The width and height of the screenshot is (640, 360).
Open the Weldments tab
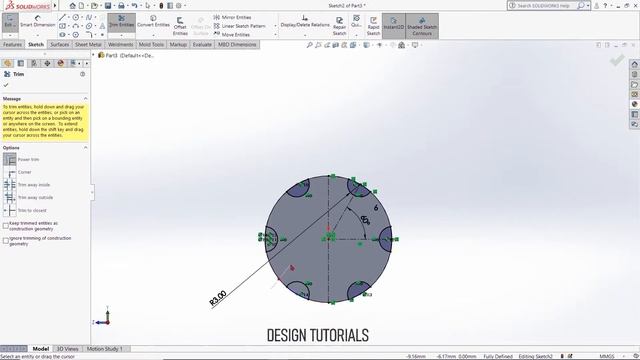120,44
